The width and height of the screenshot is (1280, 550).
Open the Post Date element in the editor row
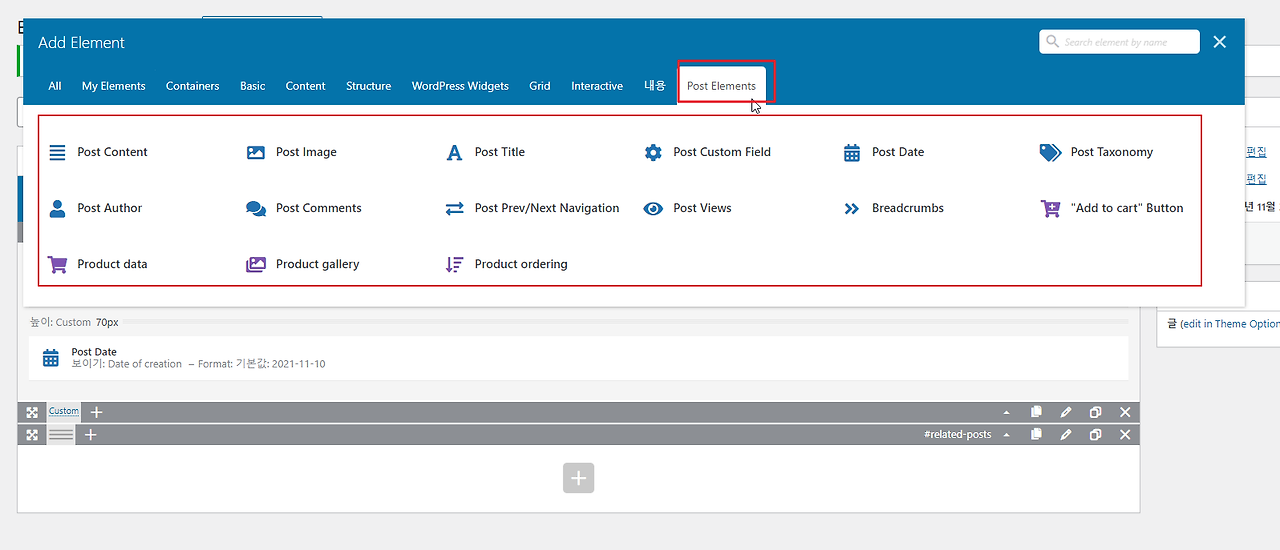click(x=578, y=358)
